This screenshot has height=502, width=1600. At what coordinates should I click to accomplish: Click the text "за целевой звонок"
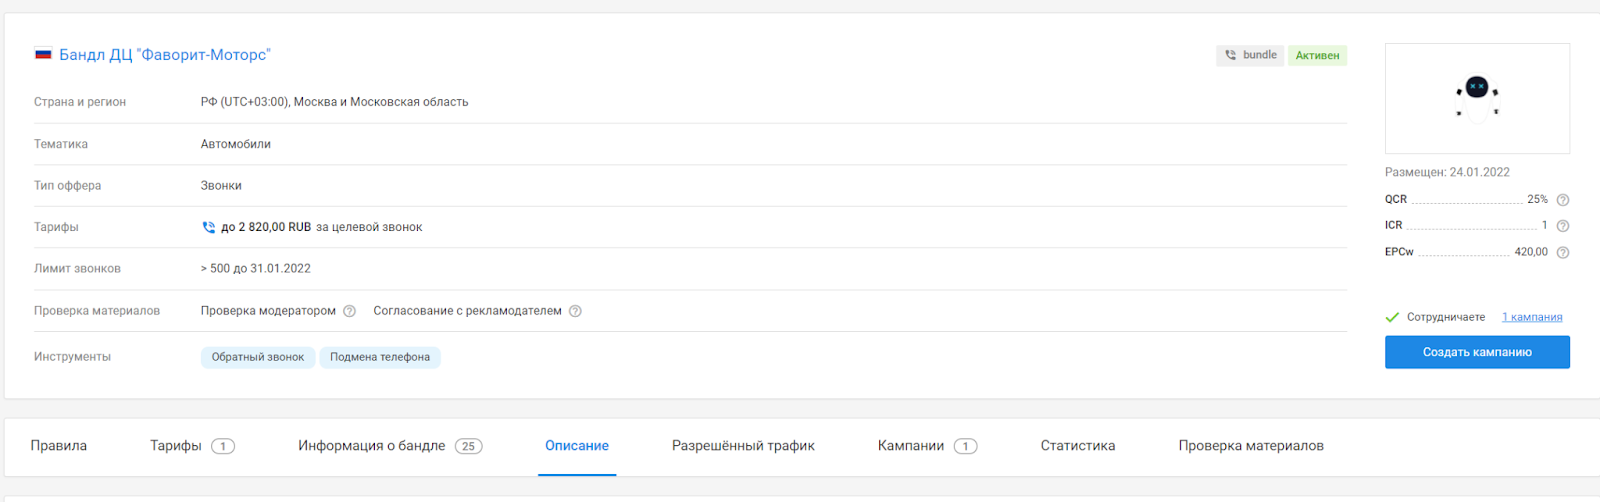[x=369, y=227]
